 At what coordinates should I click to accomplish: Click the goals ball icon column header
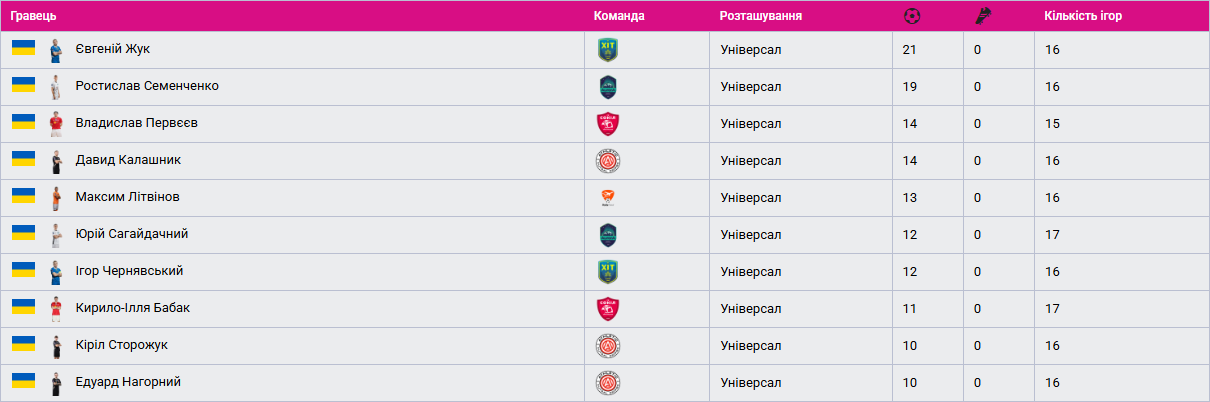(911, 16)
